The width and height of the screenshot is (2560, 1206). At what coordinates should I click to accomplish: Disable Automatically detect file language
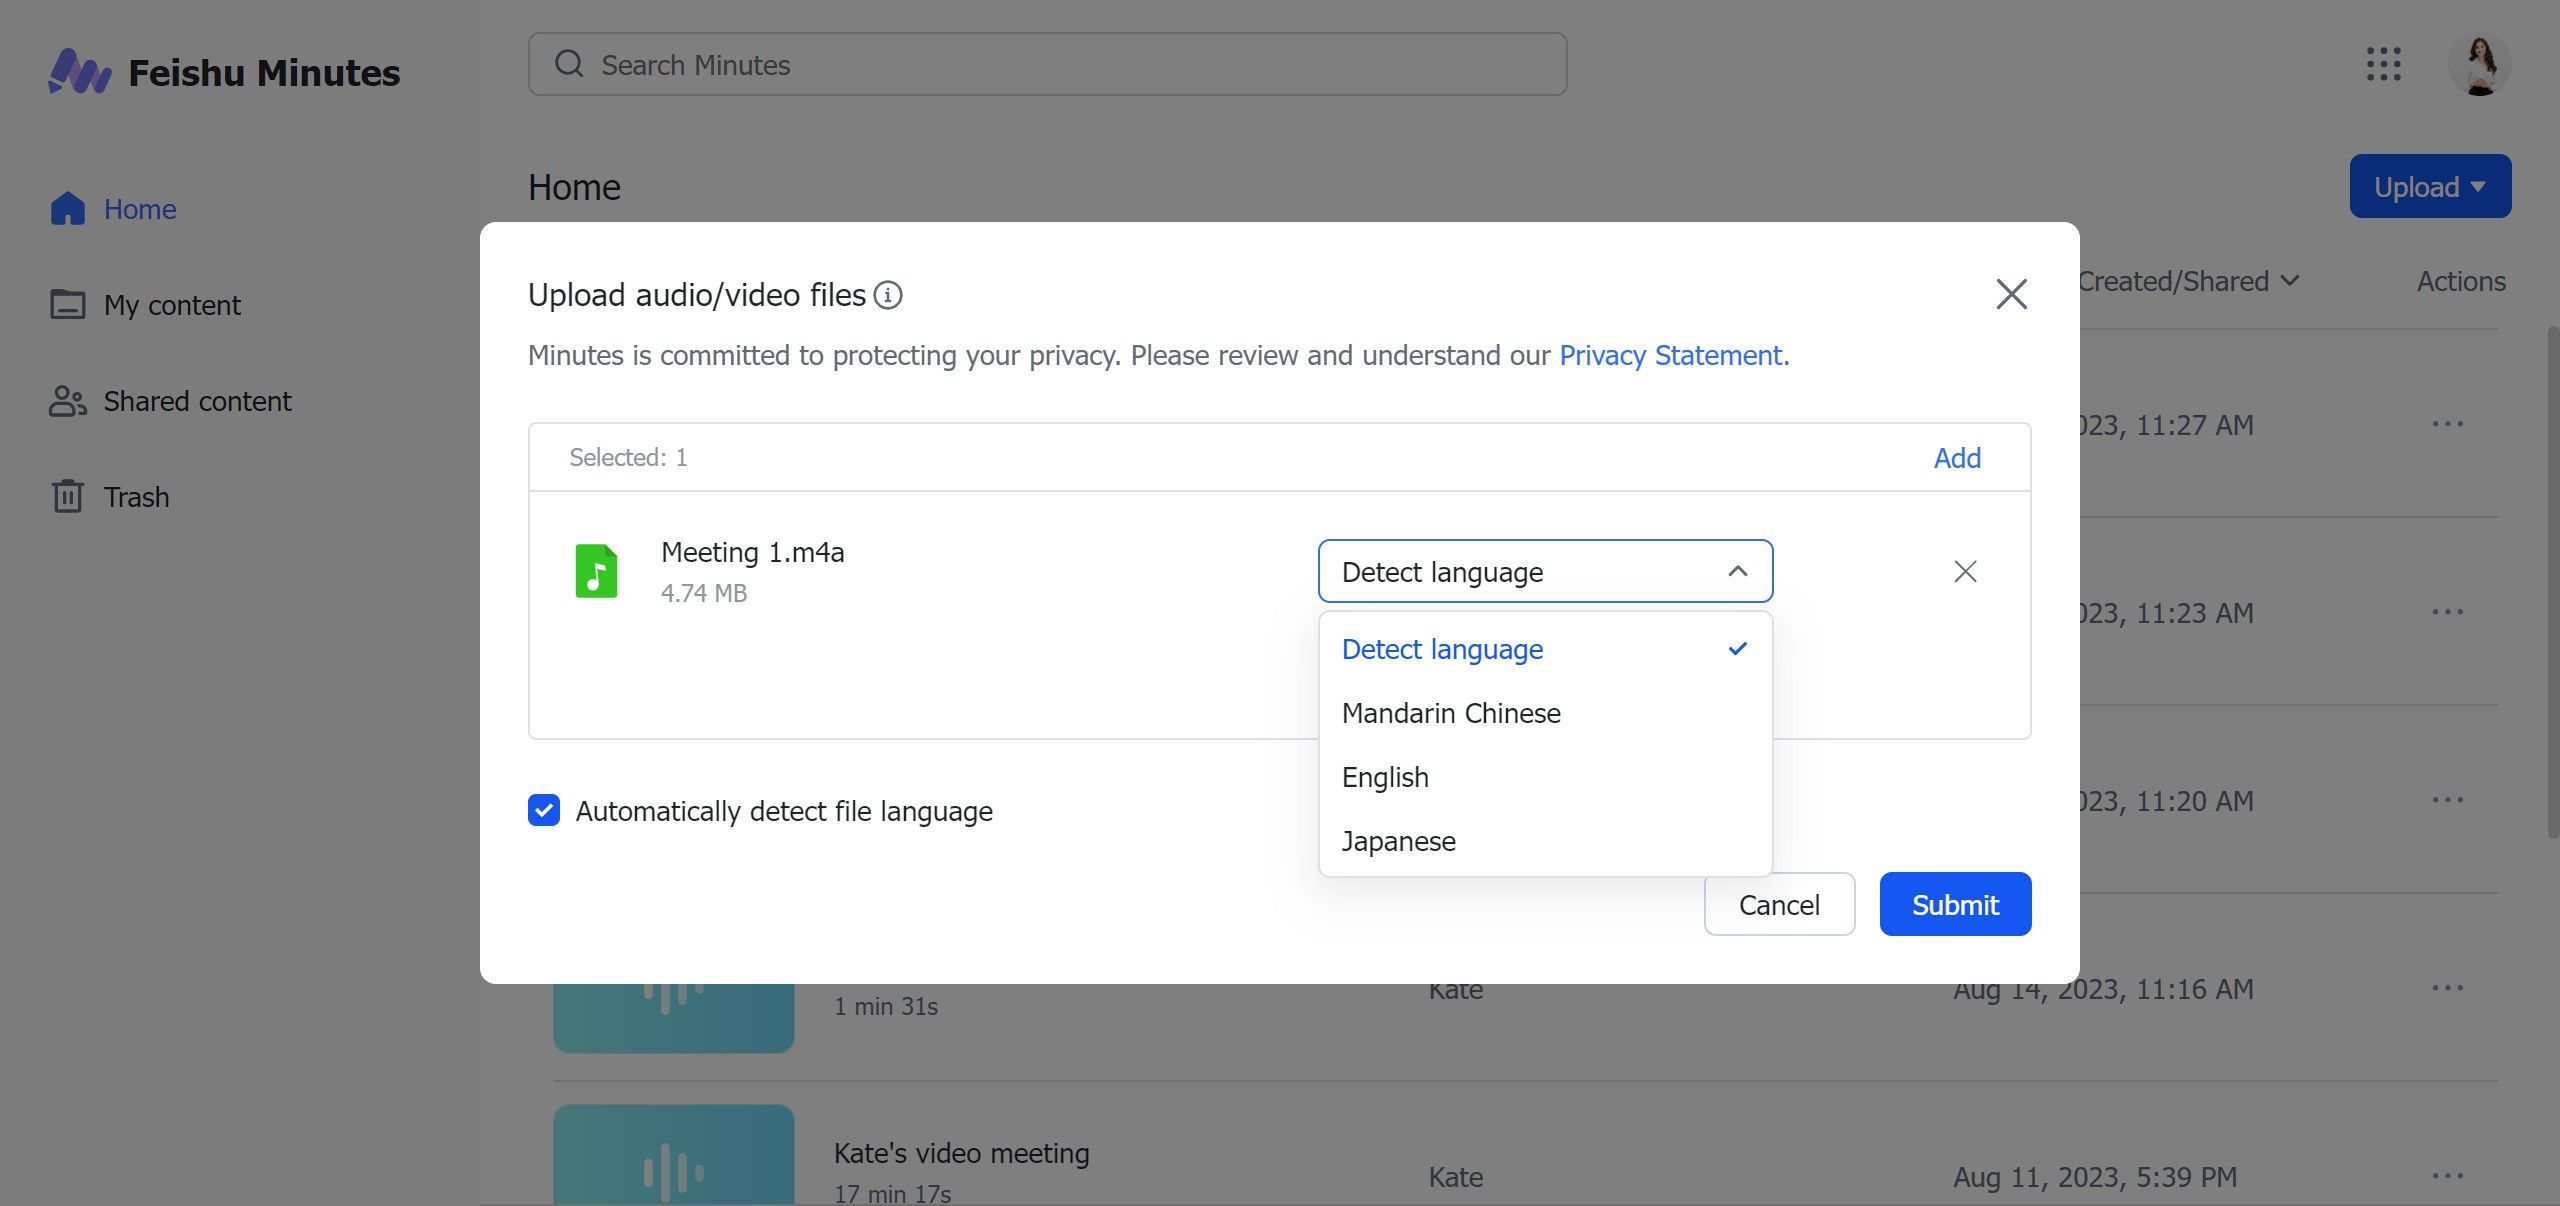(543, 811)
